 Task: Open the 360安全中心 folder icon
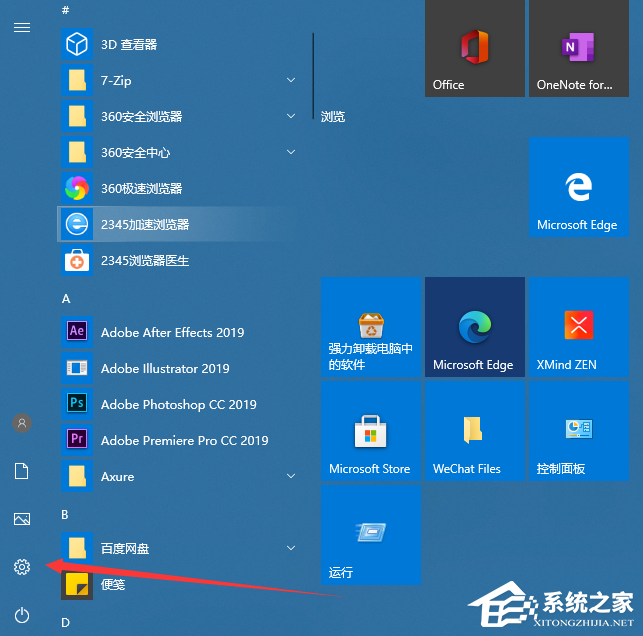77,152
